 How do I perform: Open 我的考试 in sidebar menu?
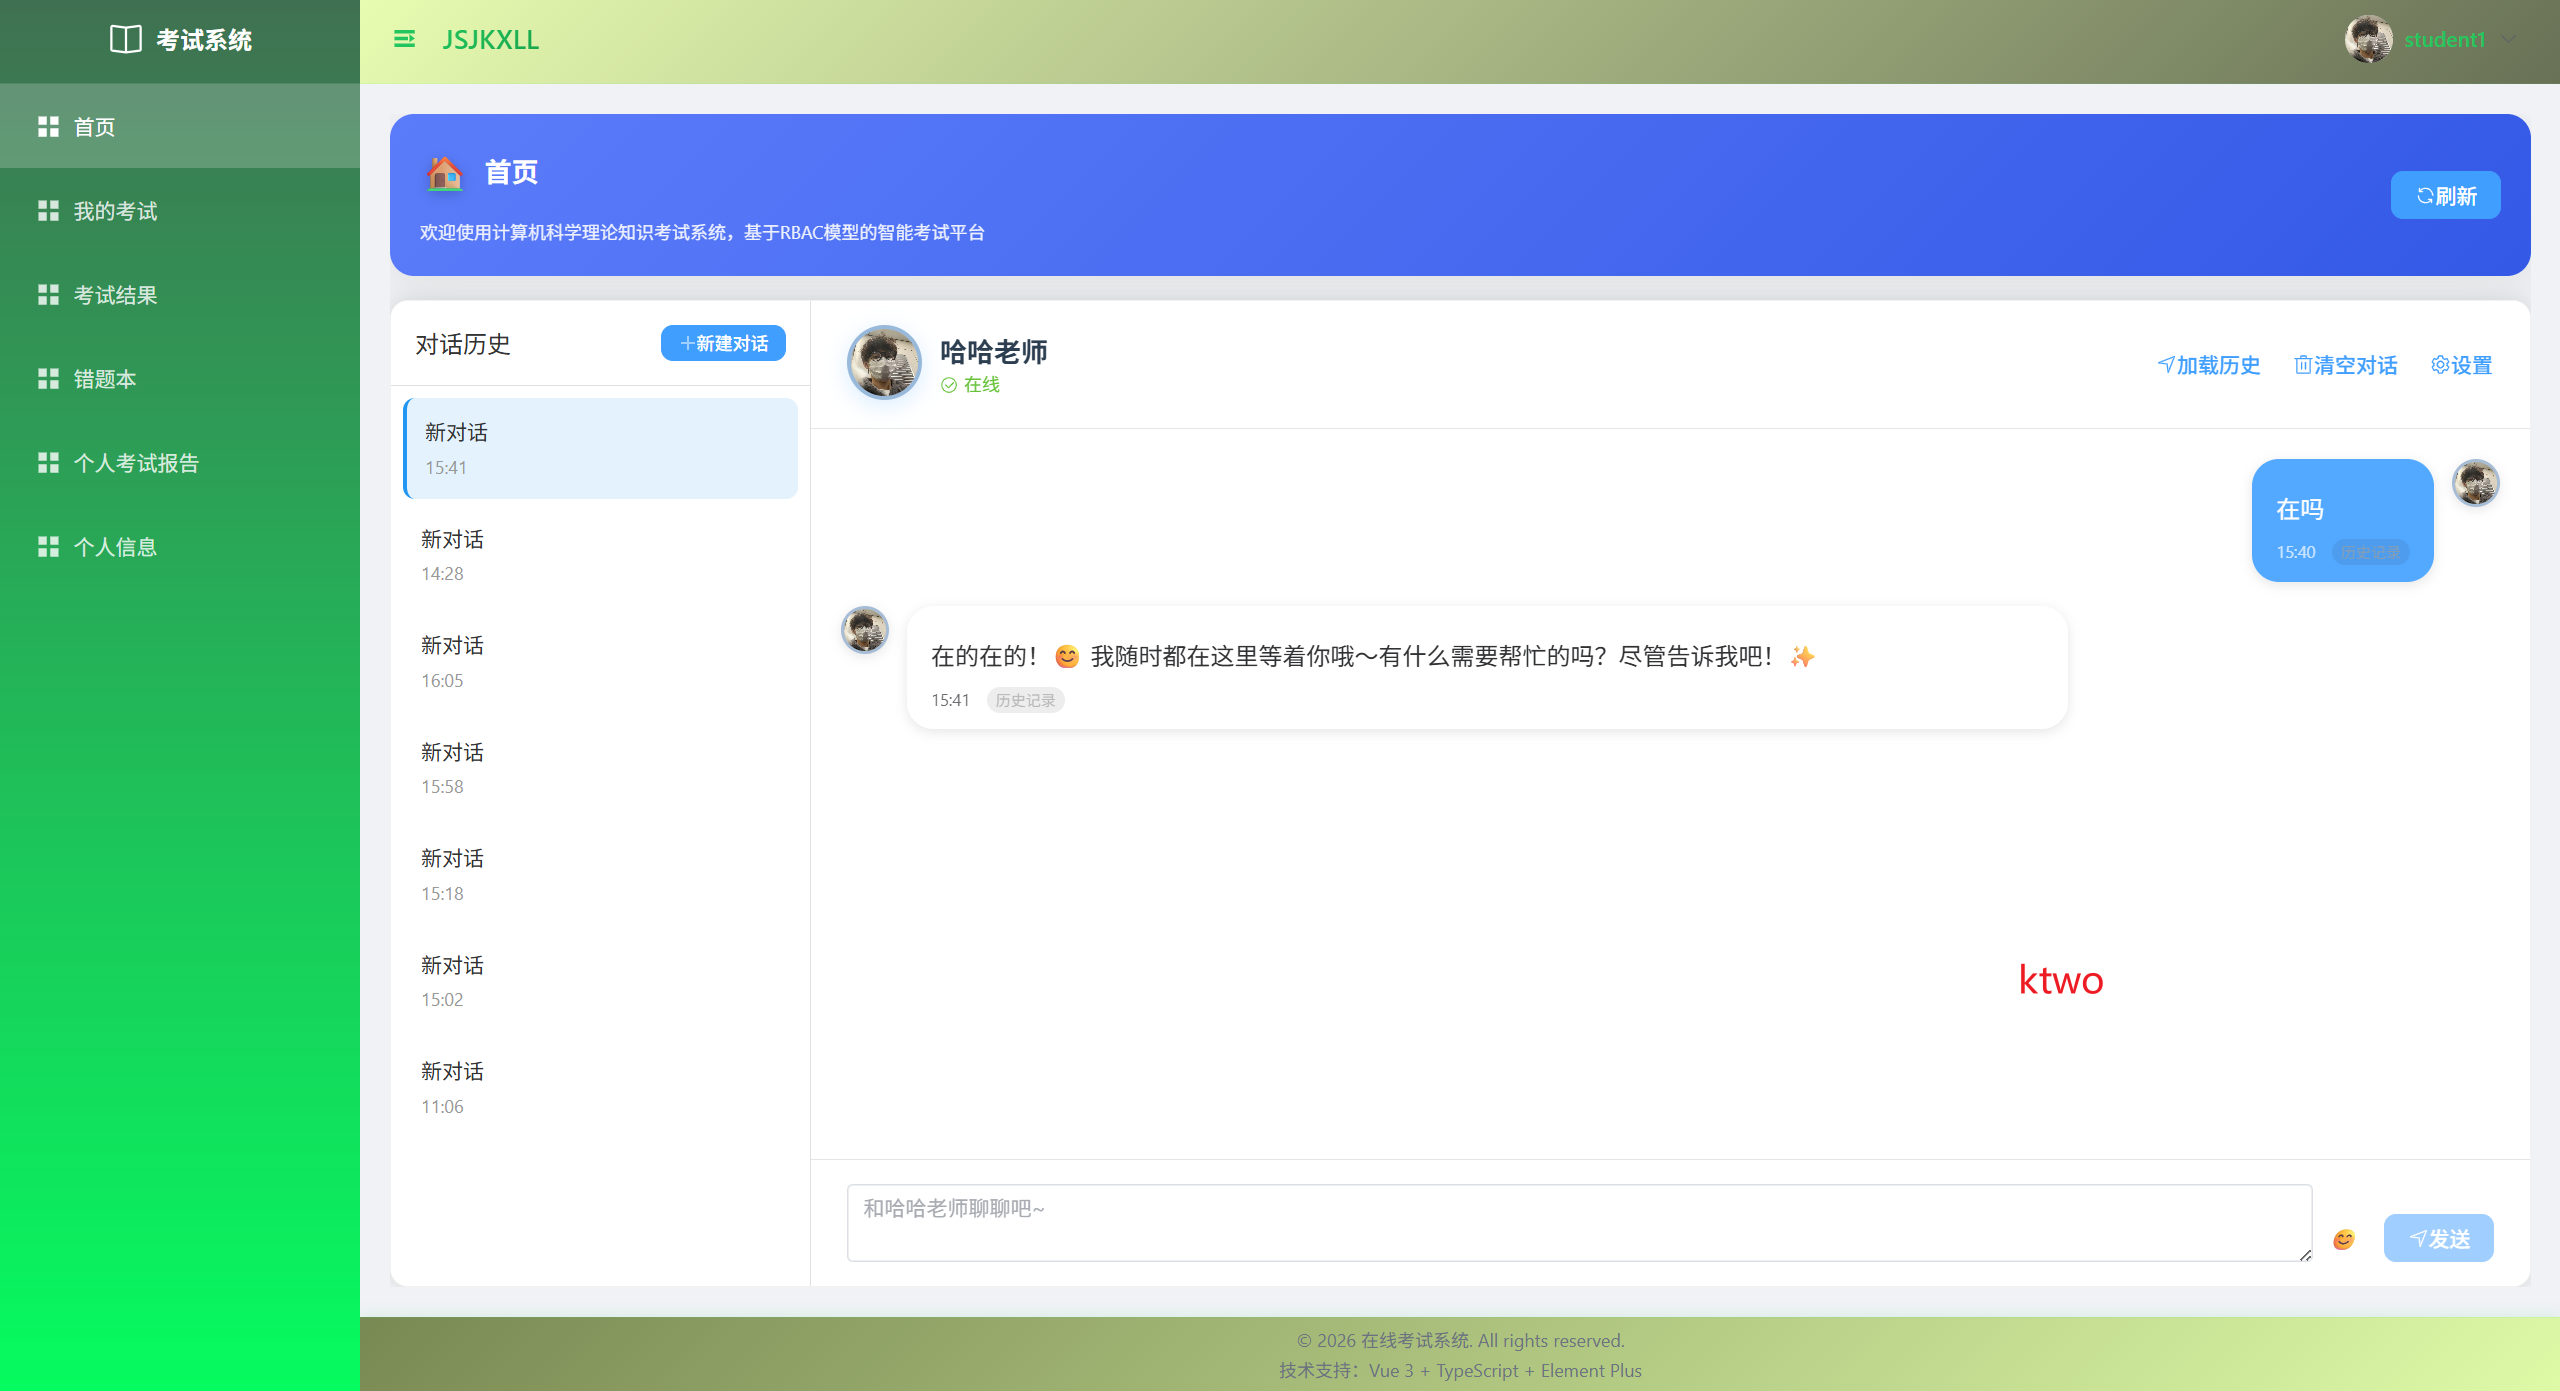(115, 211)
